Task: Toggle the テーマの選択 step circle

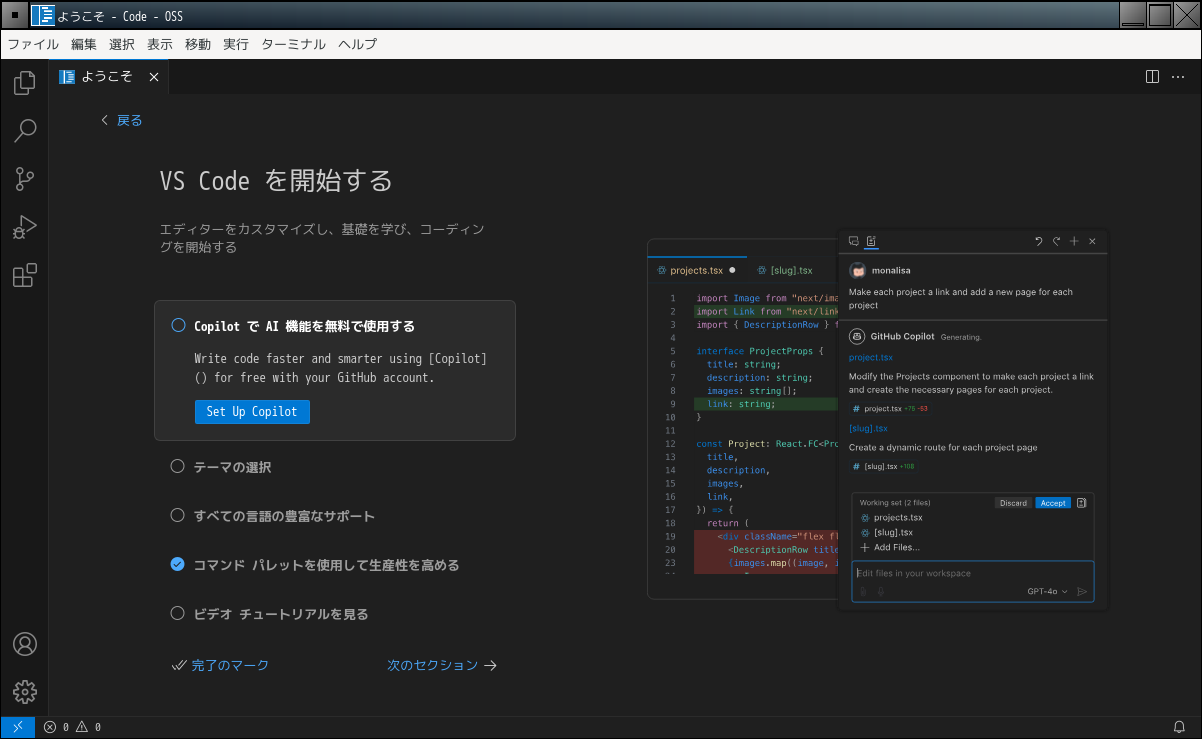Action: [177, 466]
